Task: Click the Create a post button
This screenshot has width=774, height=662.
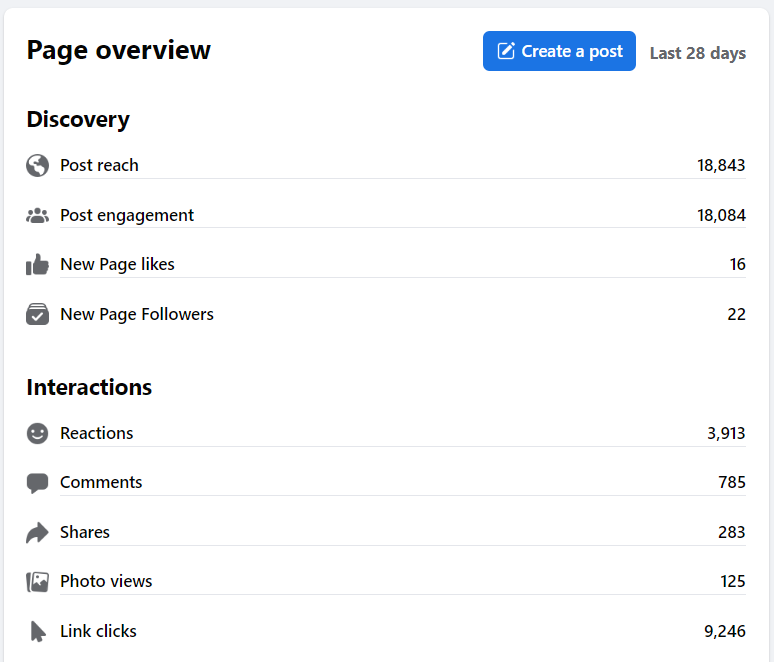Action: (559, 51)
